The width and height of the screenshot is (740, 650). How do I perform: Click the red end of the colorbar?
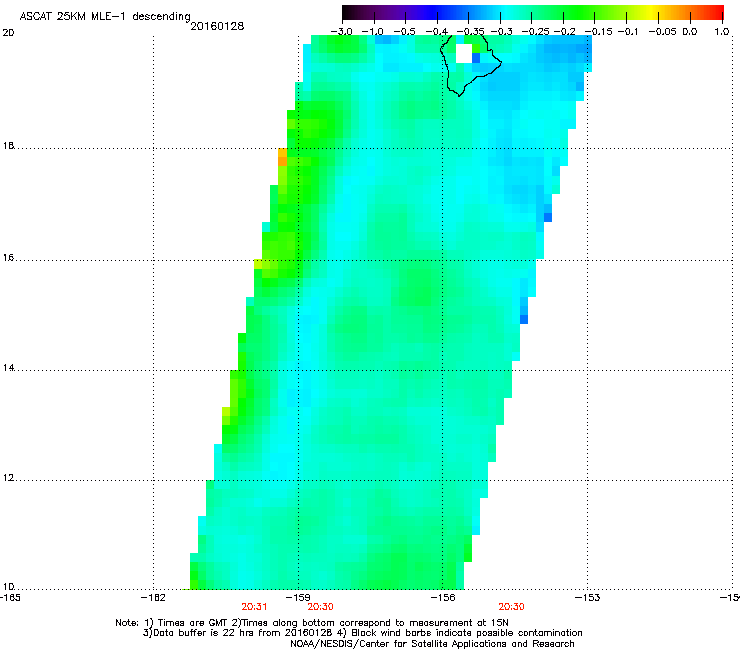(715, 13)
